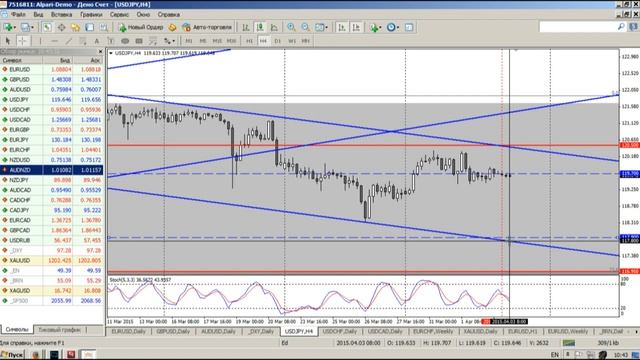Open the Вставка menu
This screenshot has width=640, height=360.
point(61,14)
